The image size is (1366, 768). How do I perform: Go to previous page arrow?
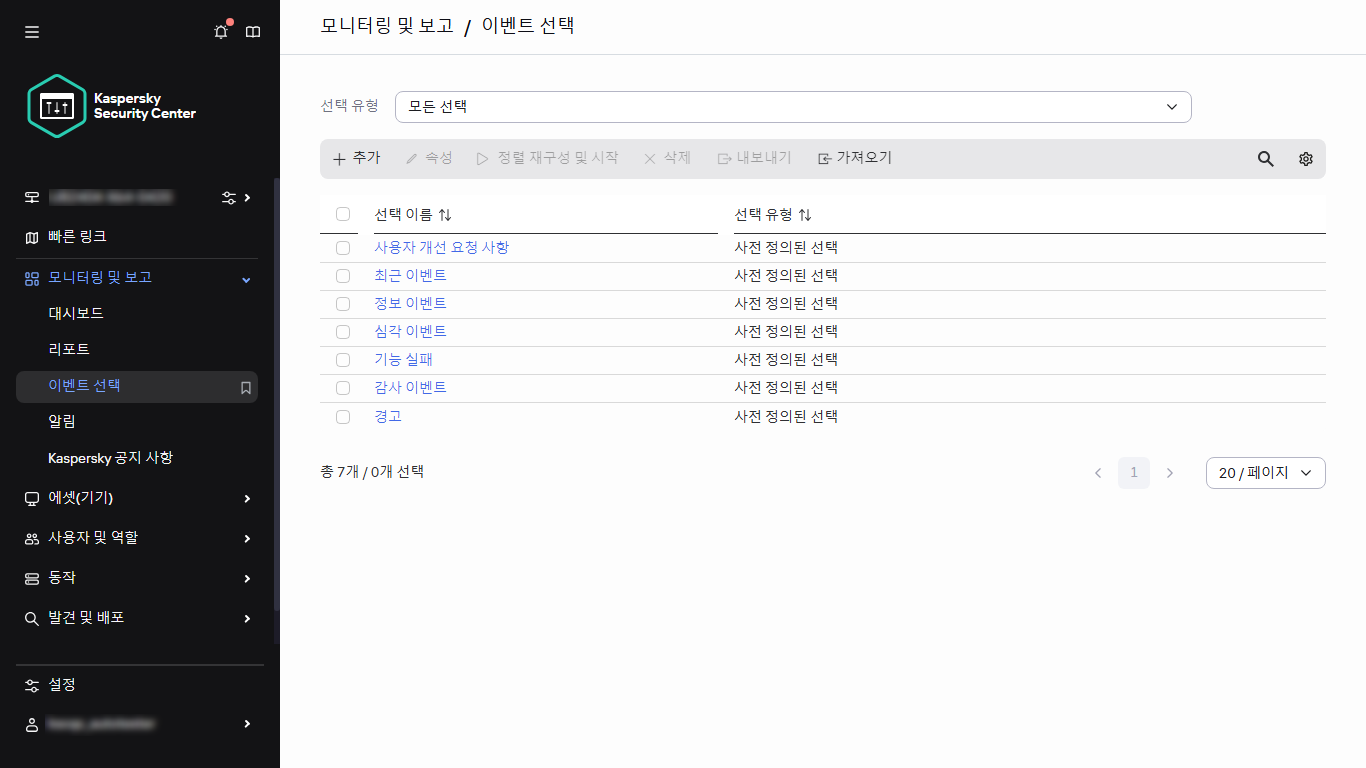coord(1098,473)
